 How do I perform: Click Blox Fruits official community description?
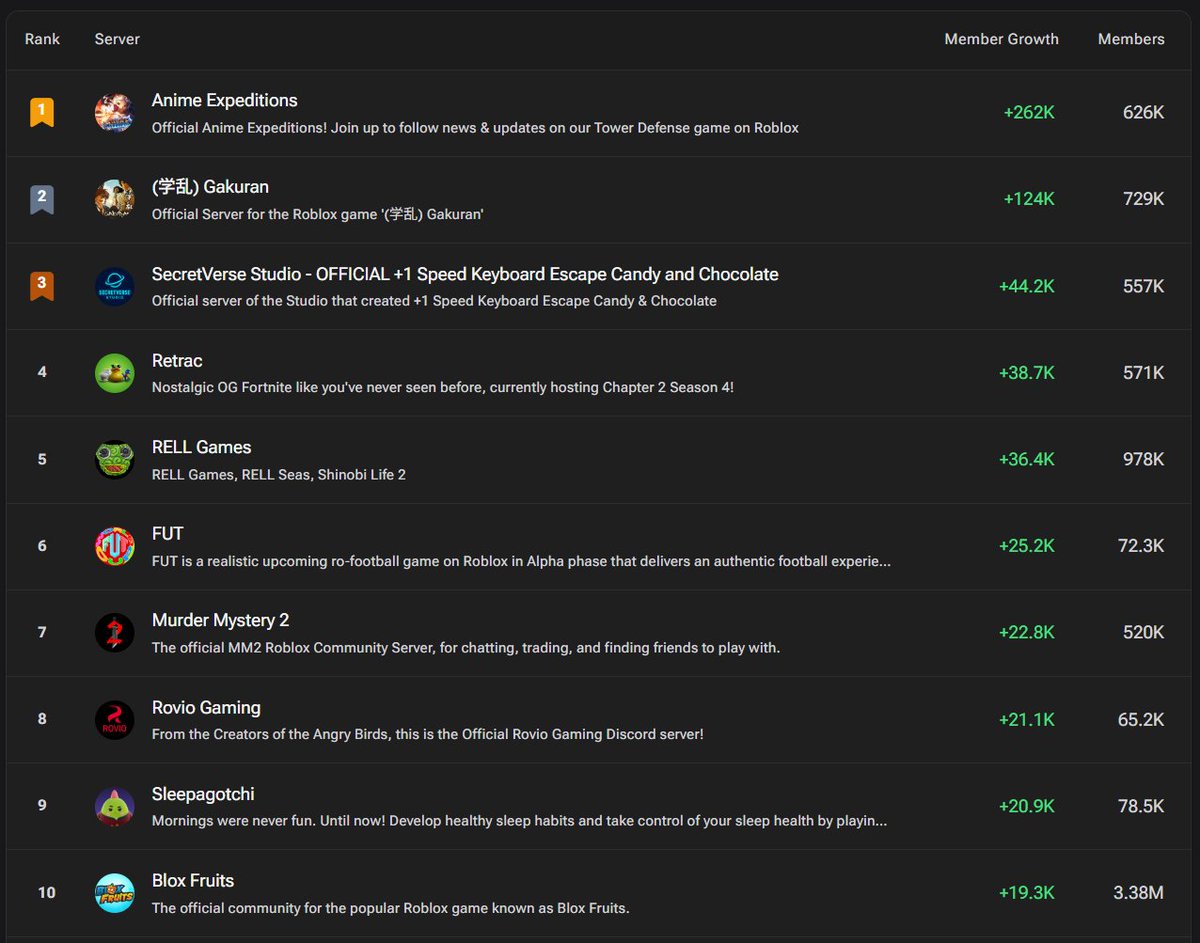pos(390,908)
